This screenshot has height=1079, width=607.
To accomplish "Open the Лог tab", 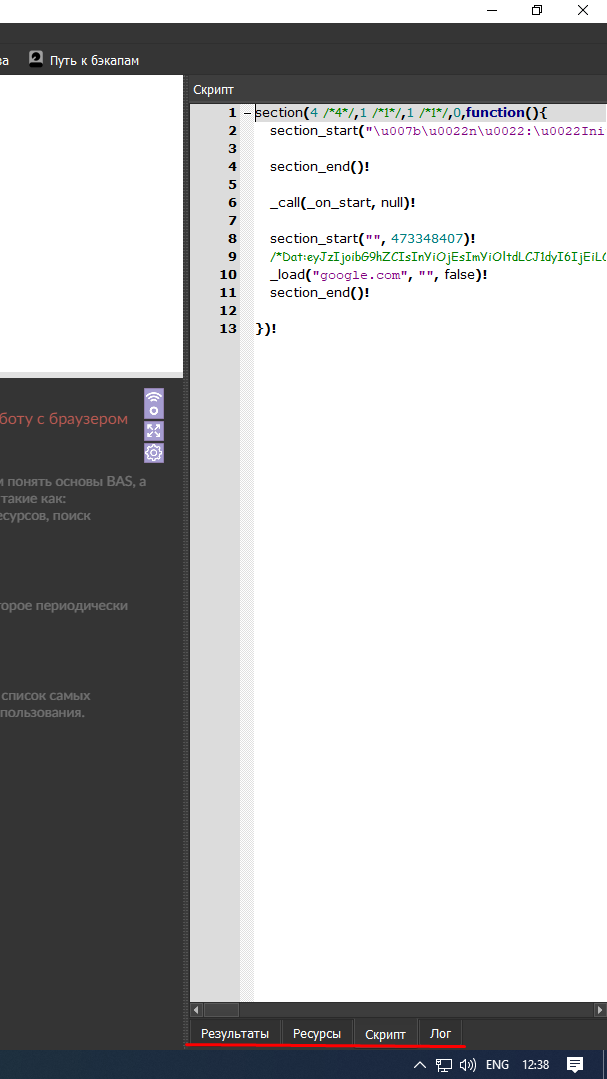I will 440,1034.
